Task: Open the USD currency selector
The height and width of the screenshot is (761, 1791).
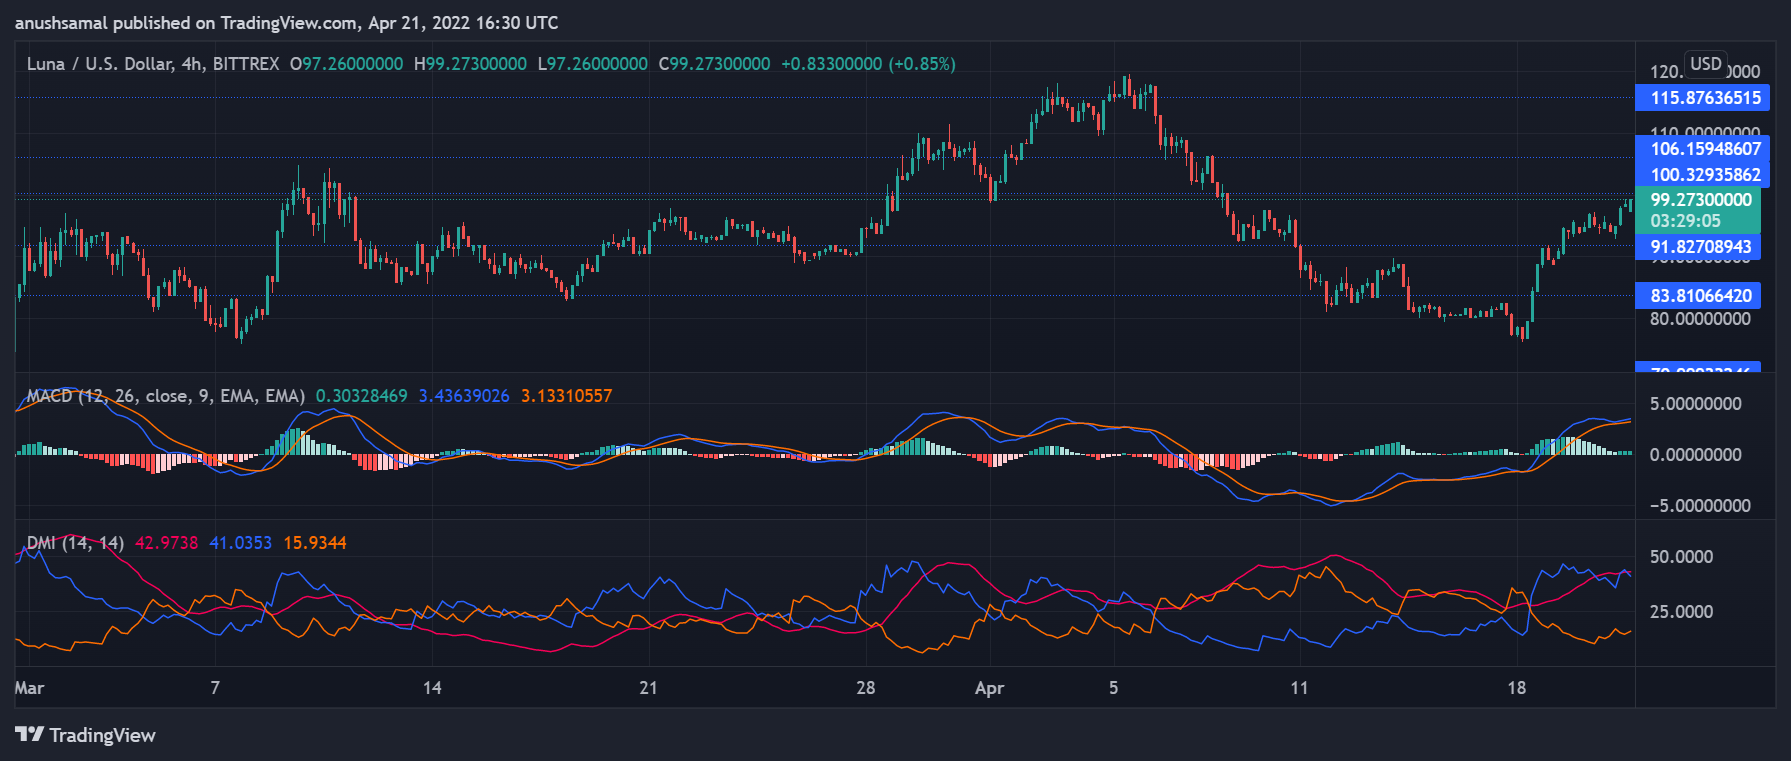Action: click(x=1705, y=64)
